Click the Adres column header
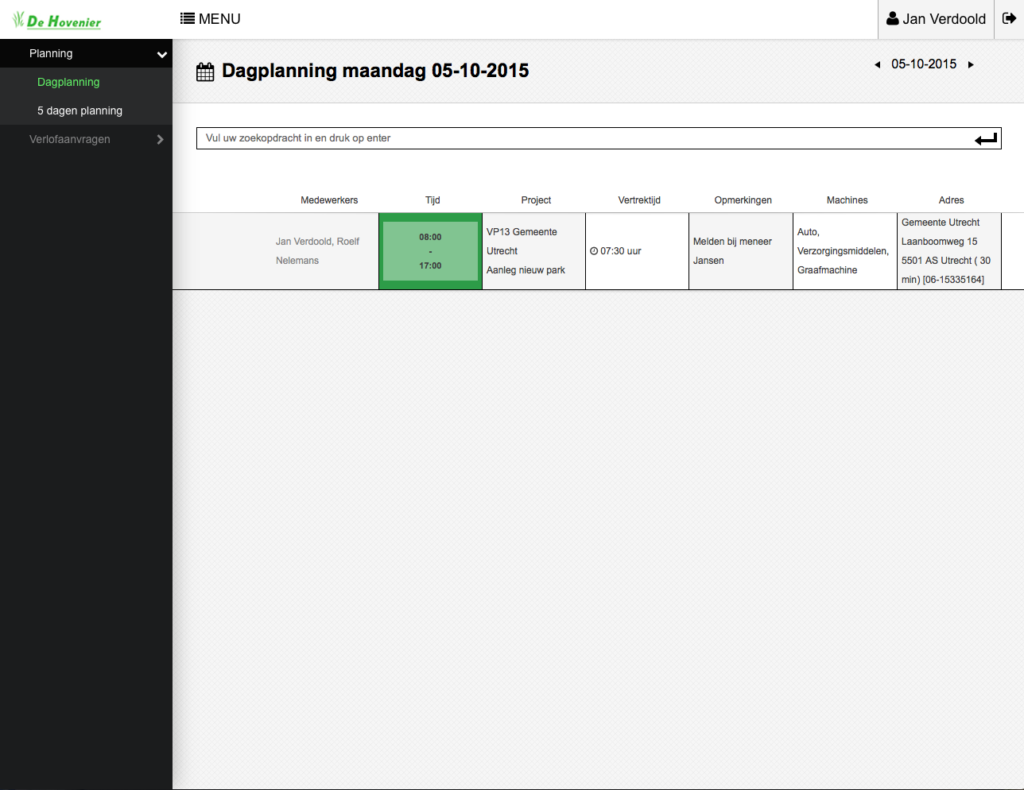This screenshot has height=790, width=1024. 951,200
